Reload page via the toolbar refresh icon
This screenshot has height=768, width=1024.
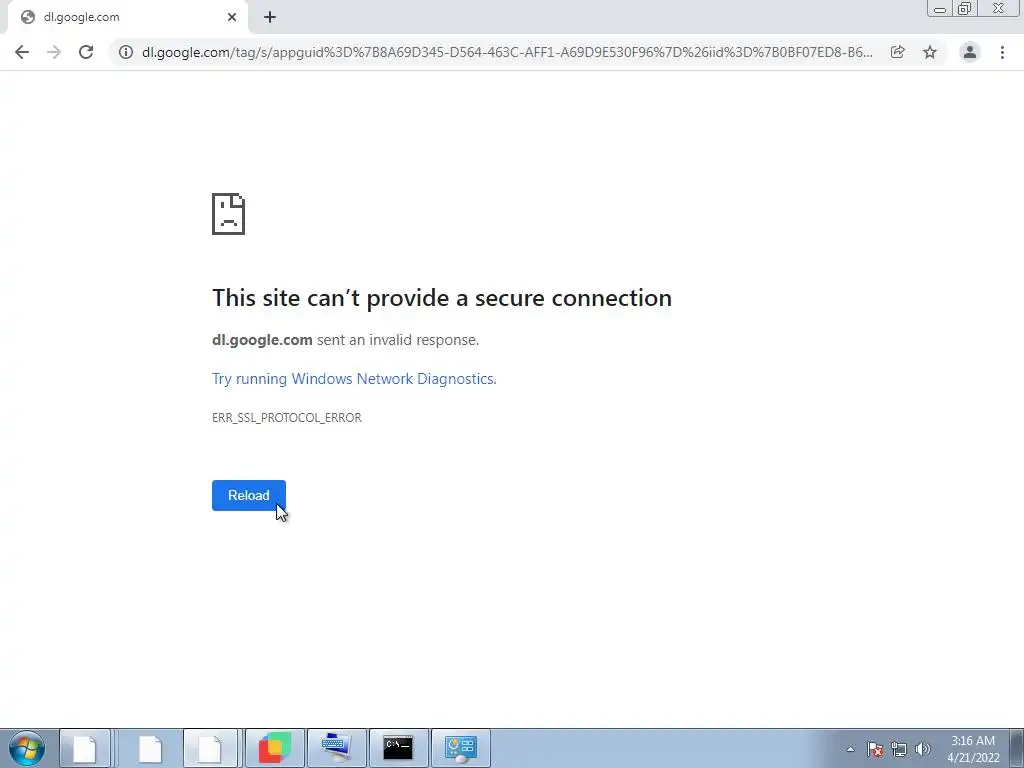pyautogui.click(x=86, y=52)
